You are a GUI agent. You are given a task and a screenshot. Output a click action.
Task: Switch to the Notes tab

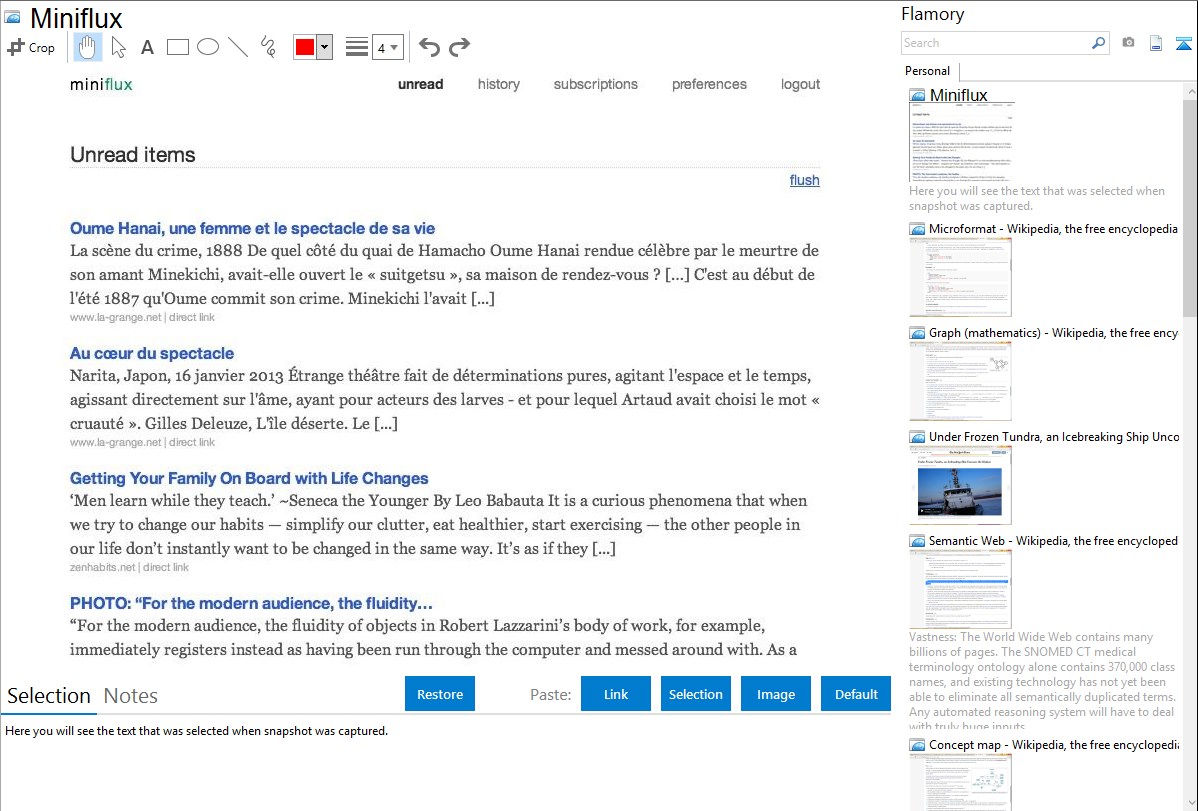click(131, 696)
